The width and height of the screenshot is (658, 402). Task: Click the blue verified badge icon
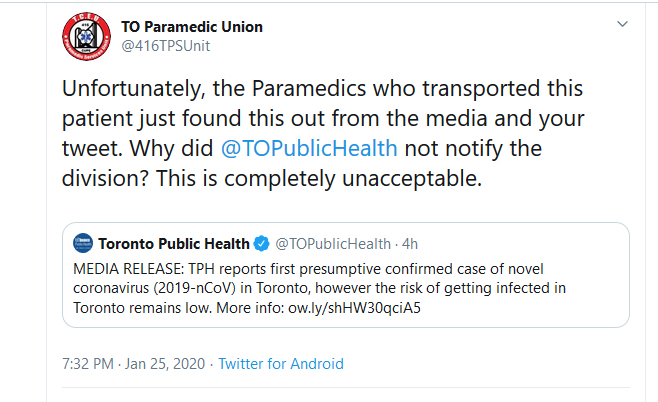(x=261, y=244)
